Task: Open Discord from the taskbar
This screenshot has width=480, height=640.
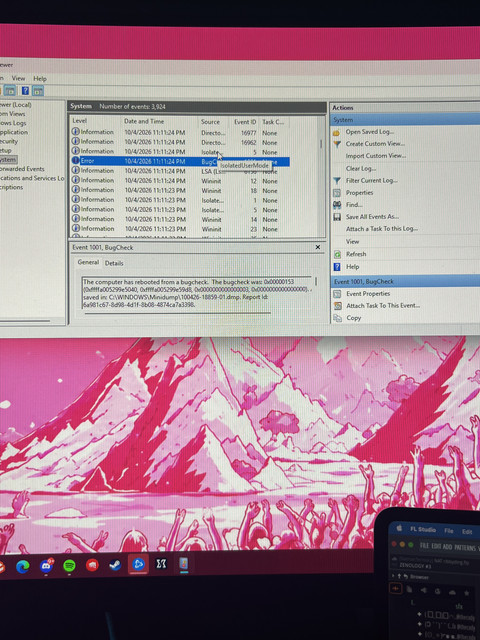Action: 47,566
